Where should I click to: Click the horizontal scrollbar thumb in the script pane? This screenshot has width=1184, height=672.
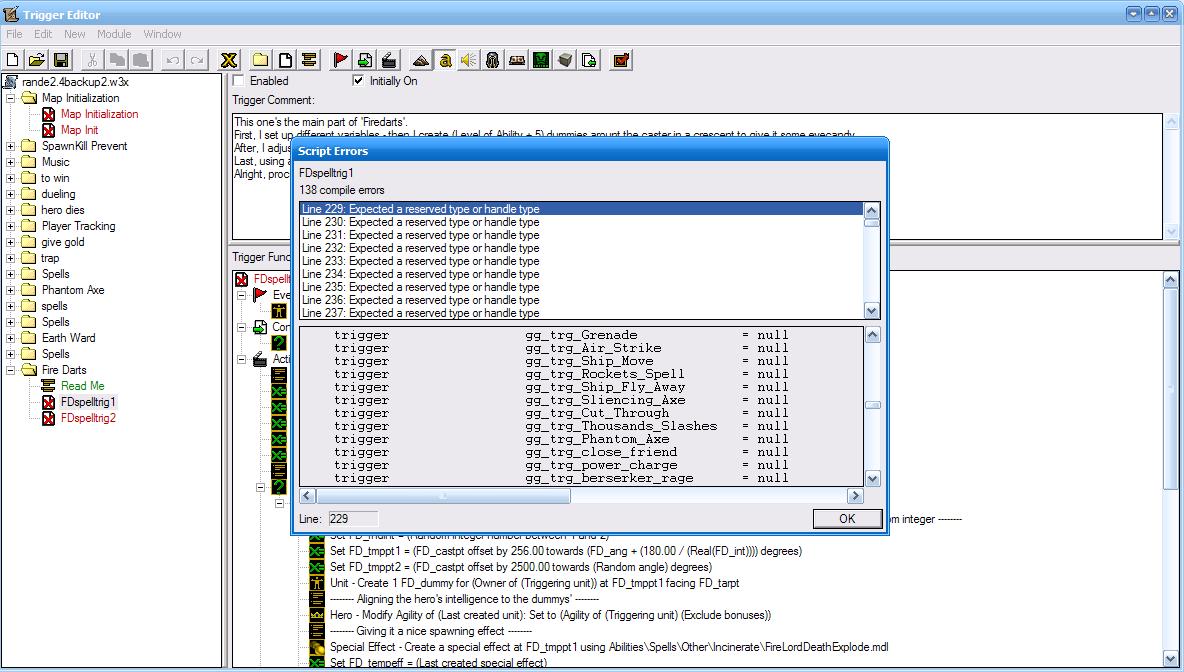pos(443,496)
